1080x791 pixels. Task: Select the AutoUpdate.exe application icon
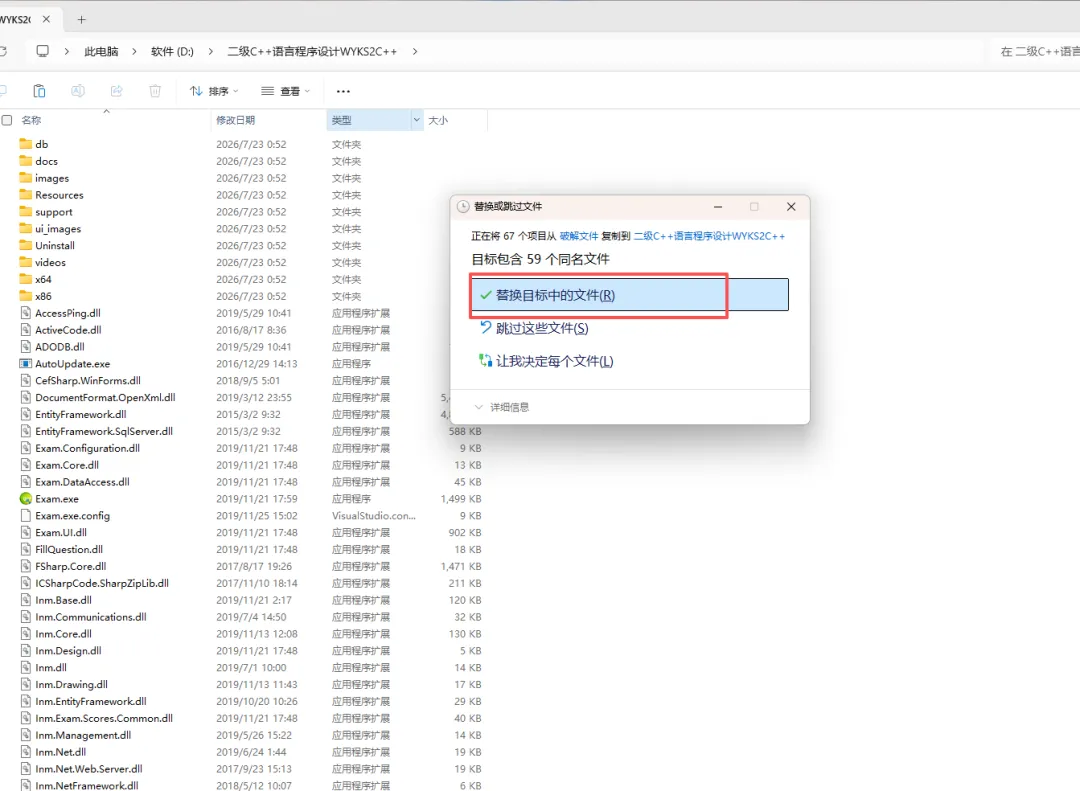pyautogui.click(x=25, y=363)
